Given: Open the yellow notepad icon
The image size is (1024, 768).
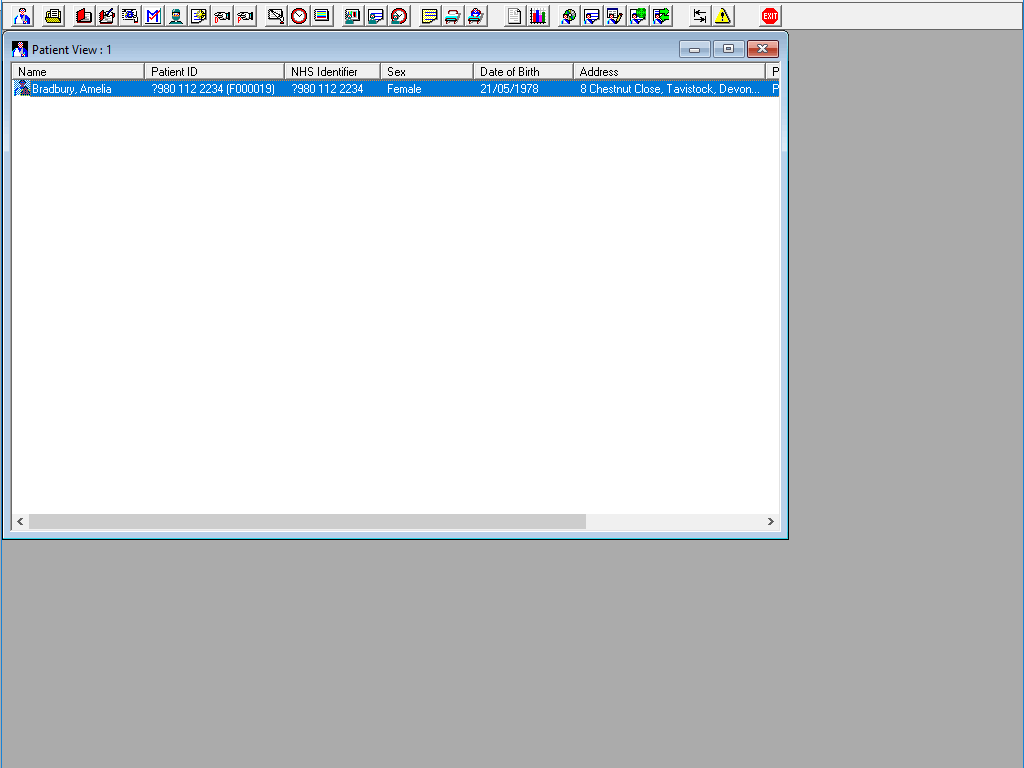Looking at the screenshot, I should [x=429, y=16].
